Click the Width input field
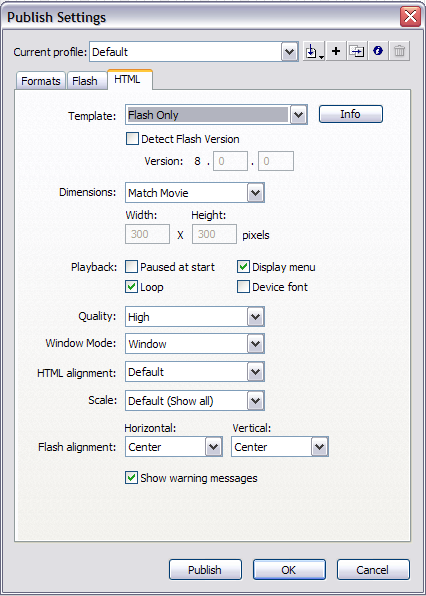This screenshot has width=426, height=596. tap(147, 234)
